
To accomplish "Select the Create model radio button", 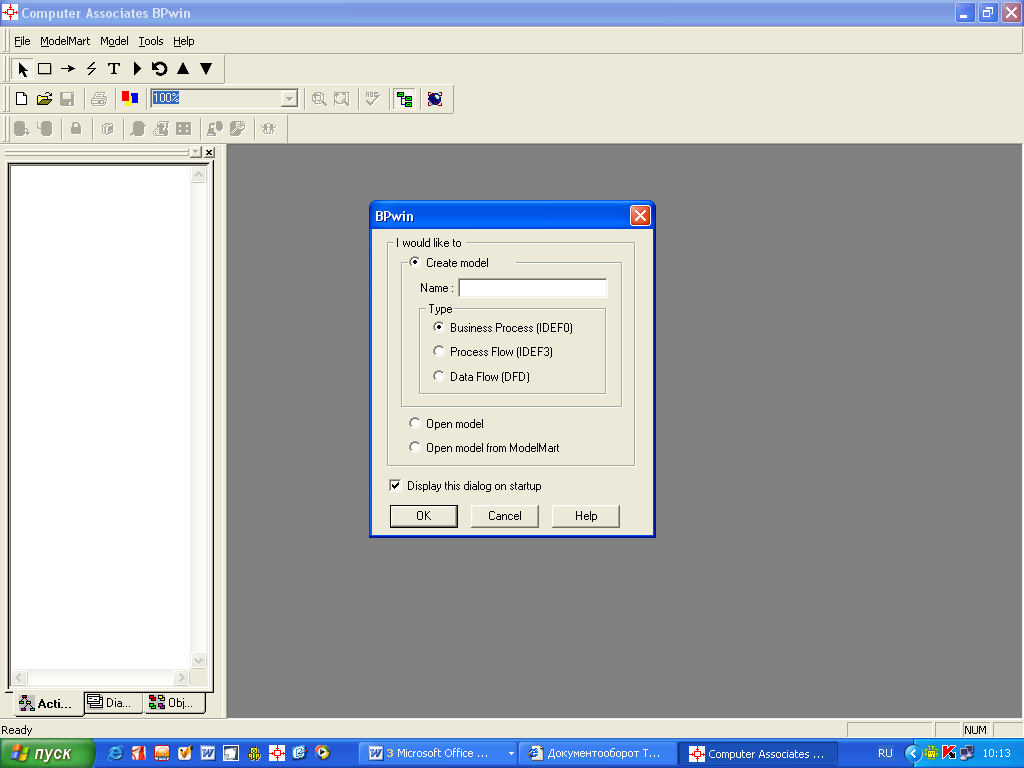I will (x=414, y=263).
